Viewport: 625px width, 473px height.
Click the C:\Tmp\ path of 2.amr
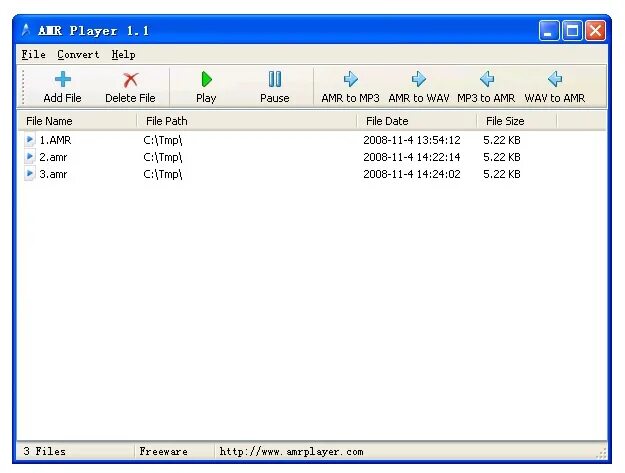[163, 157]
